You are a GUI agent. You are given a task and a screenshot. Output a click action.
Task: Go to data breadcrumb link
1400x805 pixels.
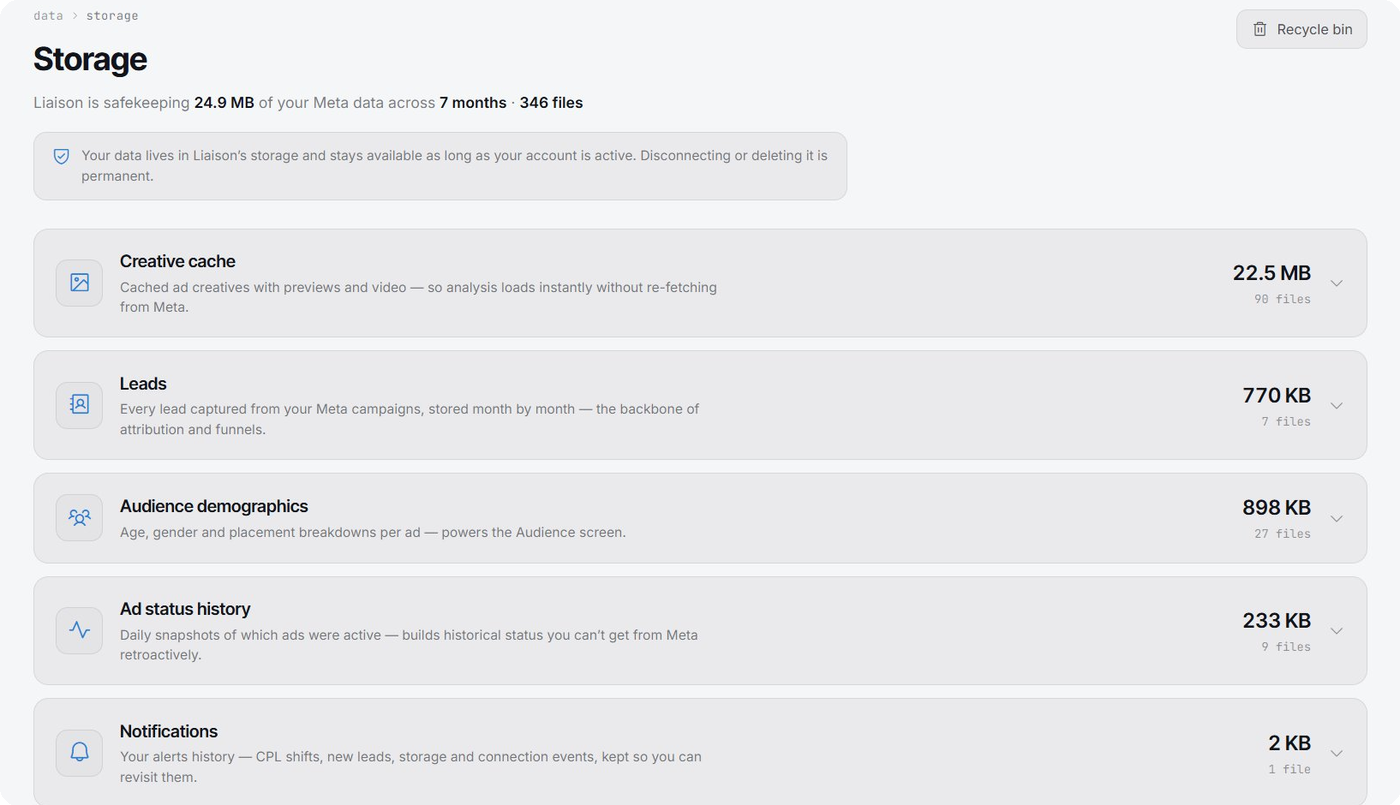[x=48, y=16]
